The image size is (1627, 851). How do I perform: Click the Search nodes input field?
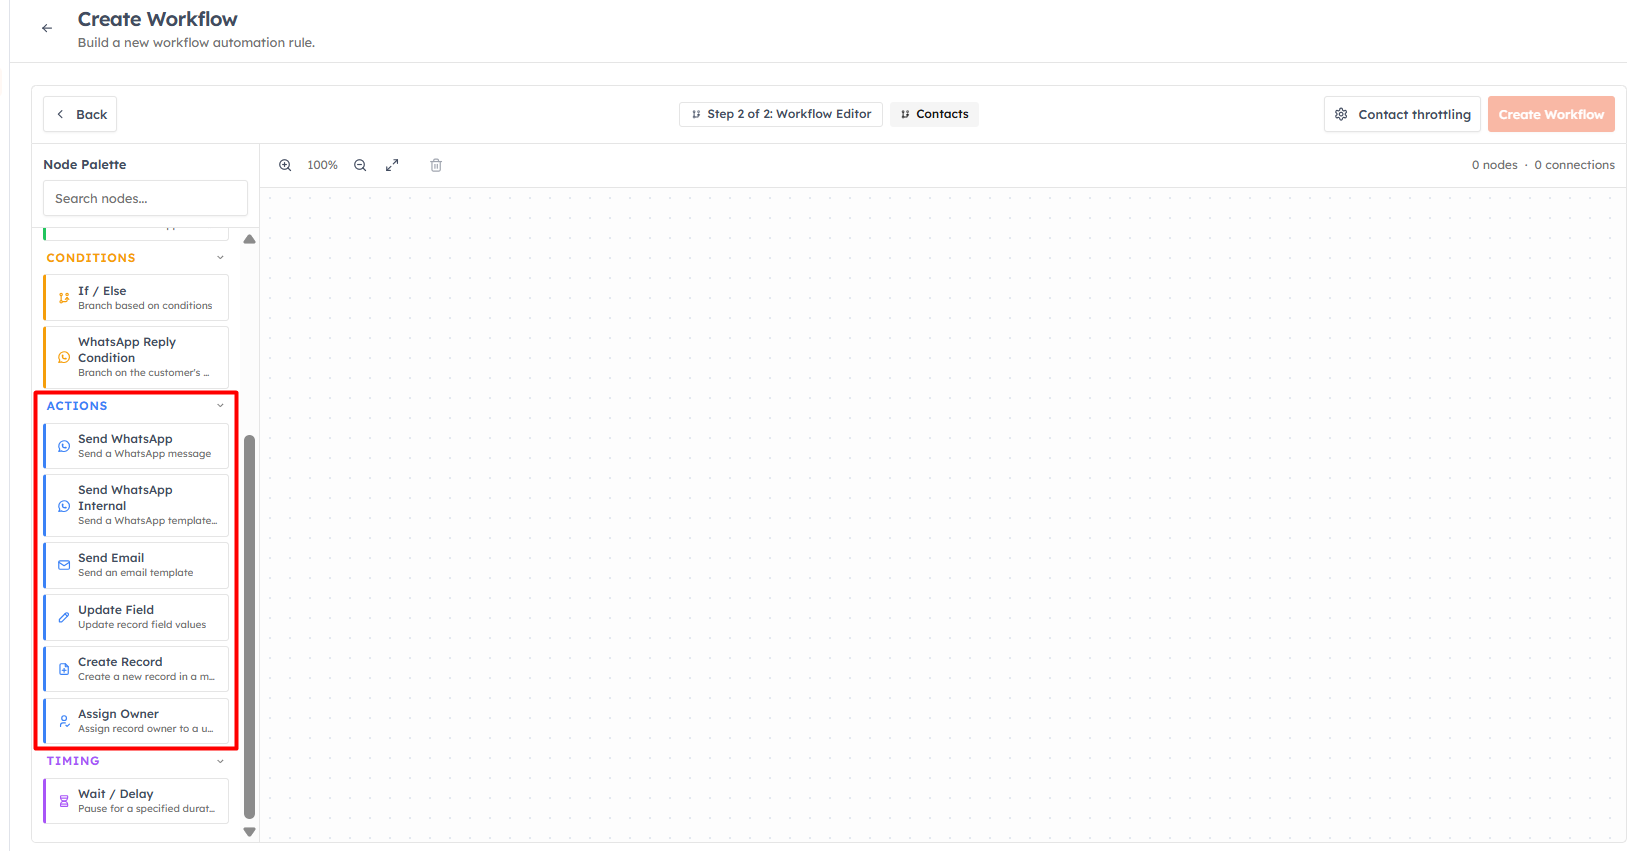(145, 198)
